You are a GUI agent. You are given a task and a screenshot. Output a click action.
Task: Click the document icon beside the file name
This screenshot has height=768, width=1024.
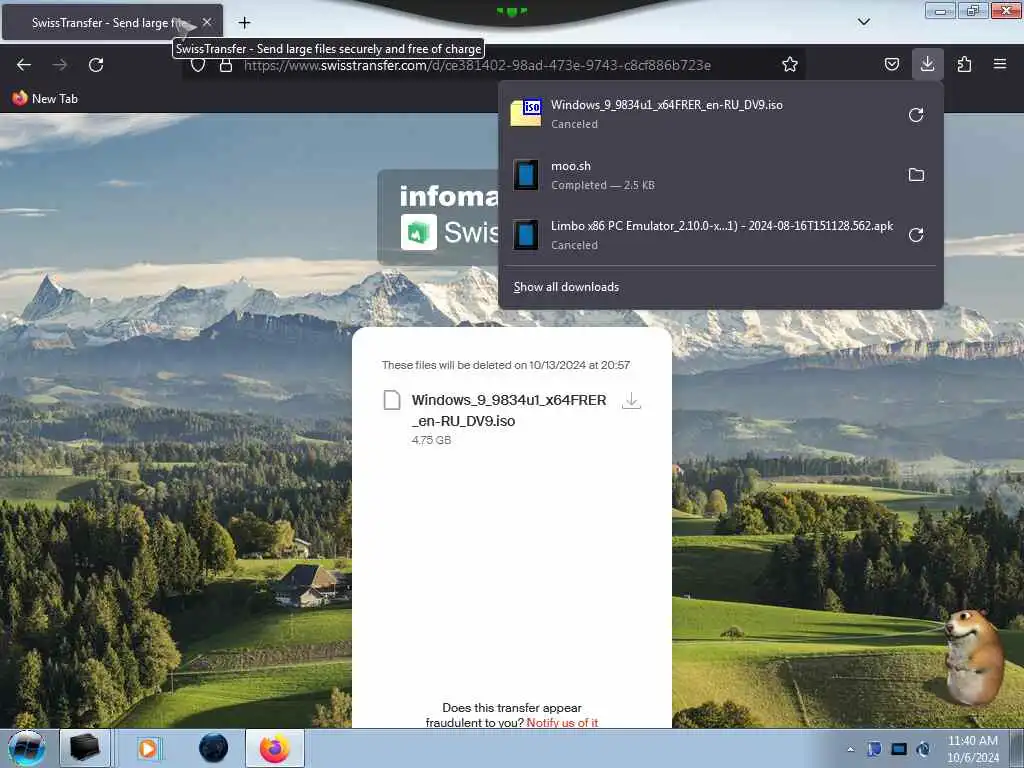(392, 400)
